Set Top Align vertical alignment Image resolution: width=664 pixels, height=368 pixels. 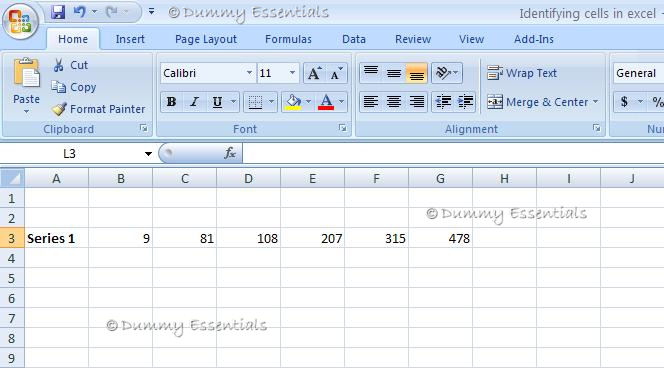[x=371, y=73]
